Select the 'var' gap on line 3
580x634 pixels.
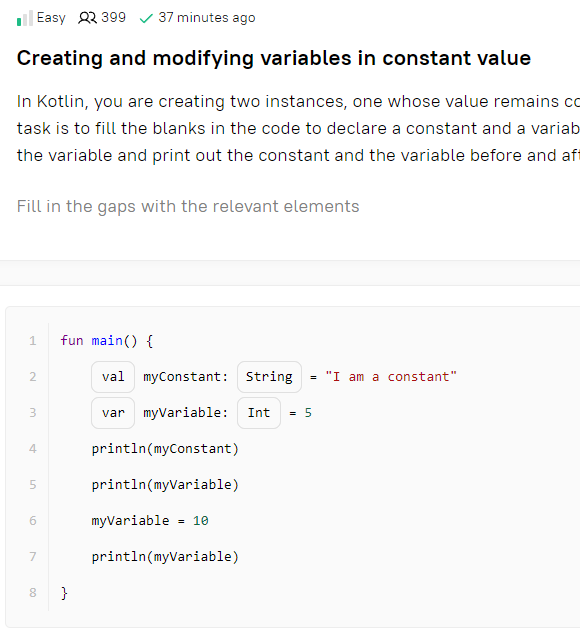click(113, 413)
